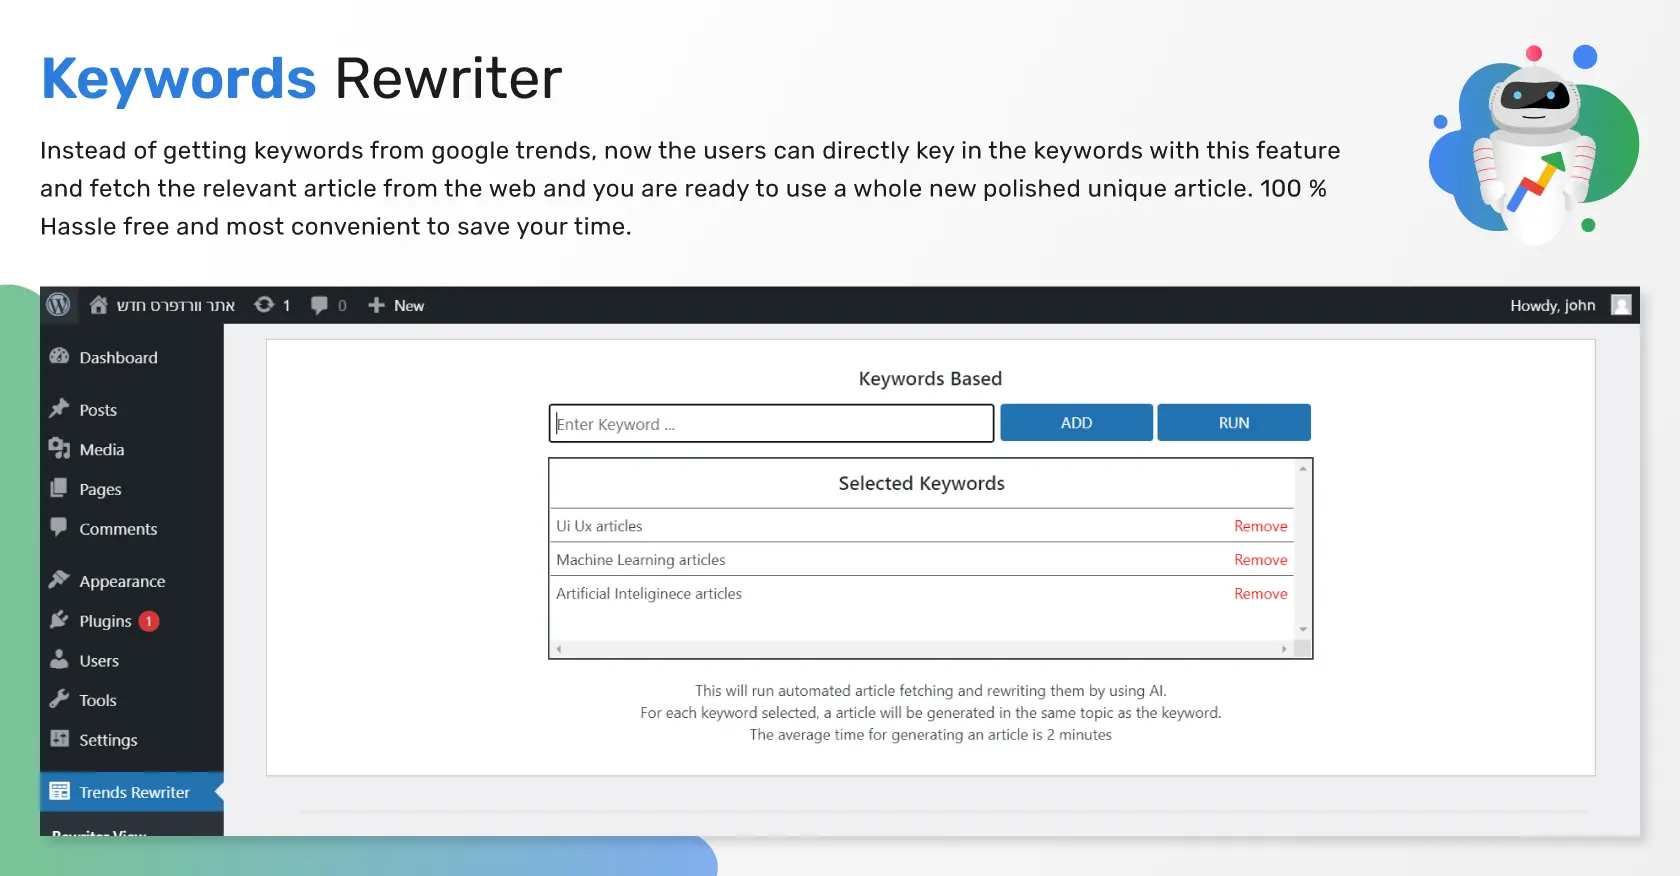This screenshot has height=876, width=1680.
Task: Click the Machine Learning articles row text
Action: (641, 560)
